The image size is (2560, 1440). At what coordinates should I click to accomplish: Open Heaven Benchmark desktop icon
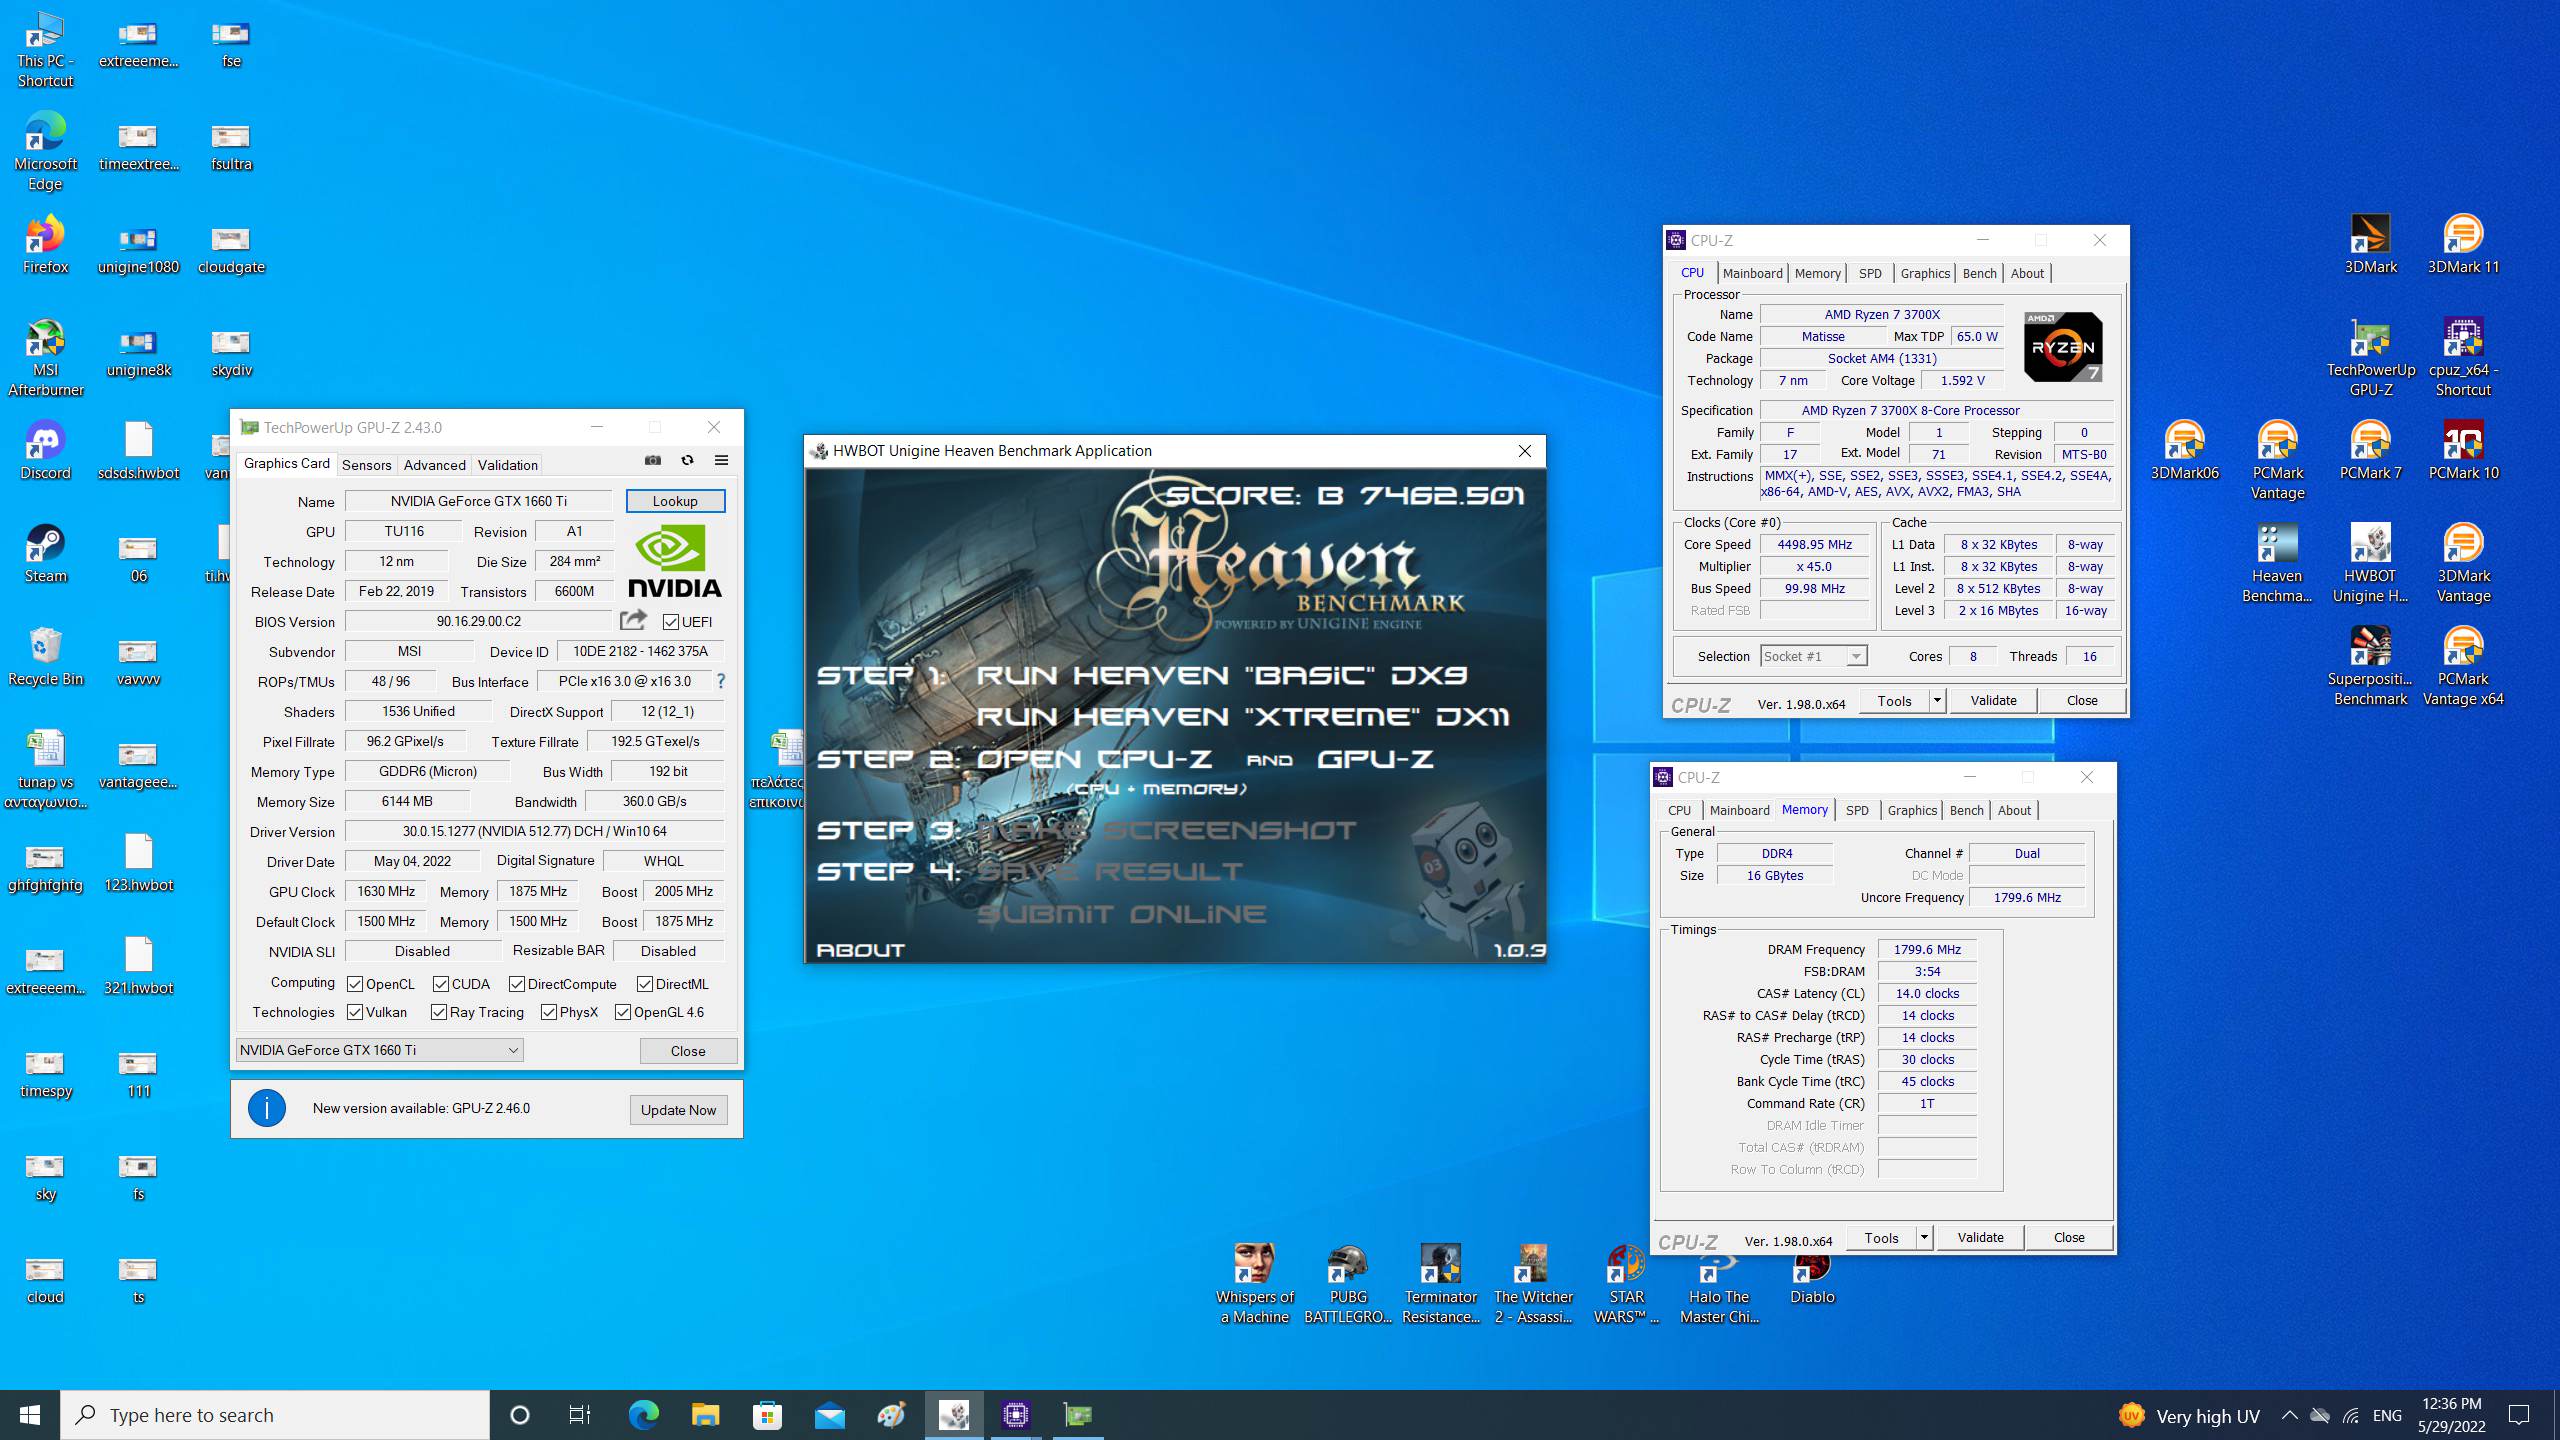click(x=2277, y=564)
